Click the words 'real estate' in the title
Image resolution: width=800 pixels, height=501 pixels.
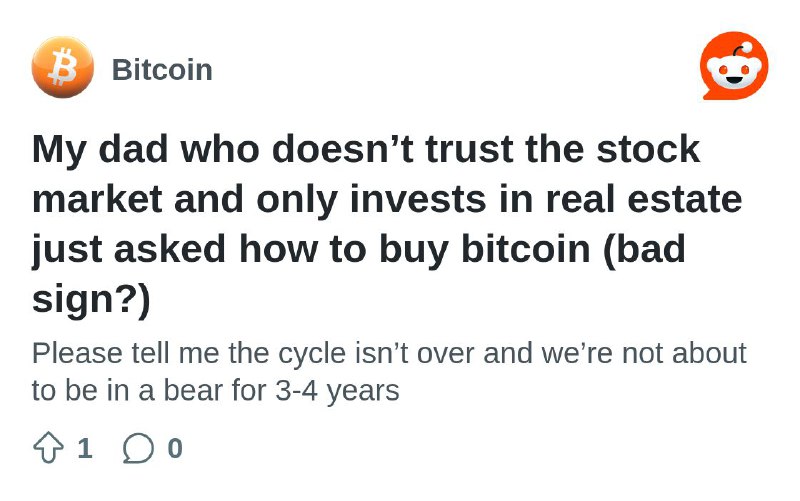pos(644,199)
